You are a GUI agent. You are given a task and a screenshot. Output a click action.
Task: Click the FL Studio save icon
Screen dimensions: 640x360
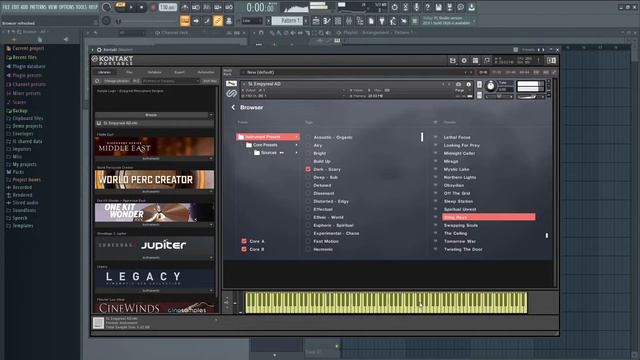(438, 7)
